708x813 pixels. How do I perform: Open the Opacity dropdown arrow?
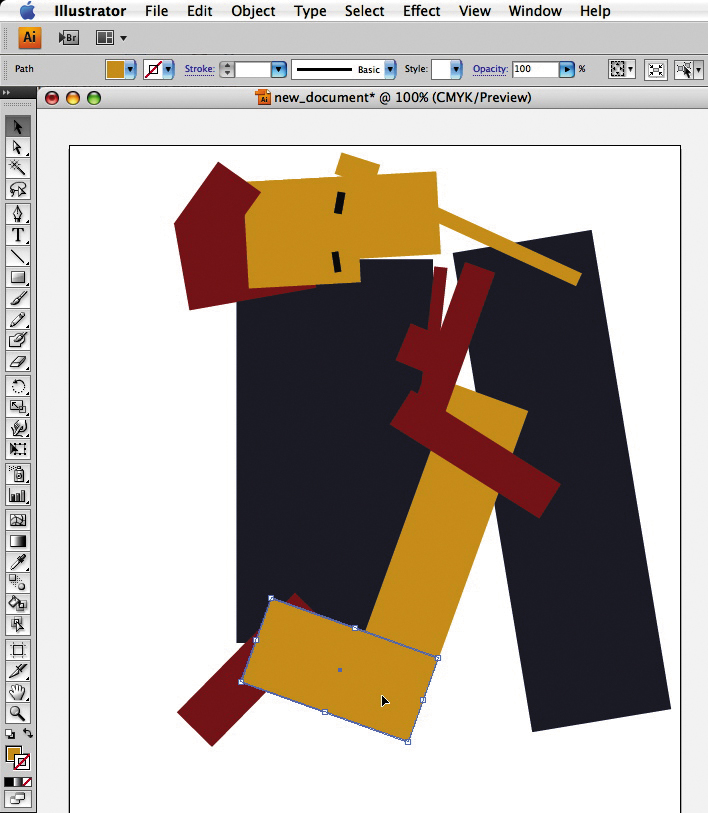[x=567, y=70]
